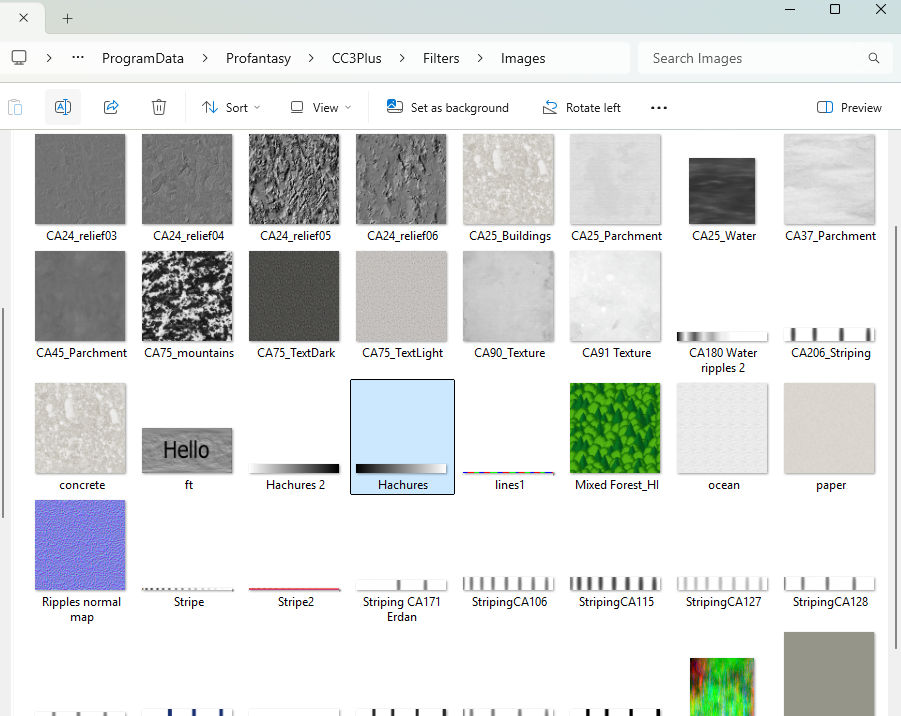
Task: Select the Mixed Forest_HI thumbnail
Action: [x=616, y=430]
